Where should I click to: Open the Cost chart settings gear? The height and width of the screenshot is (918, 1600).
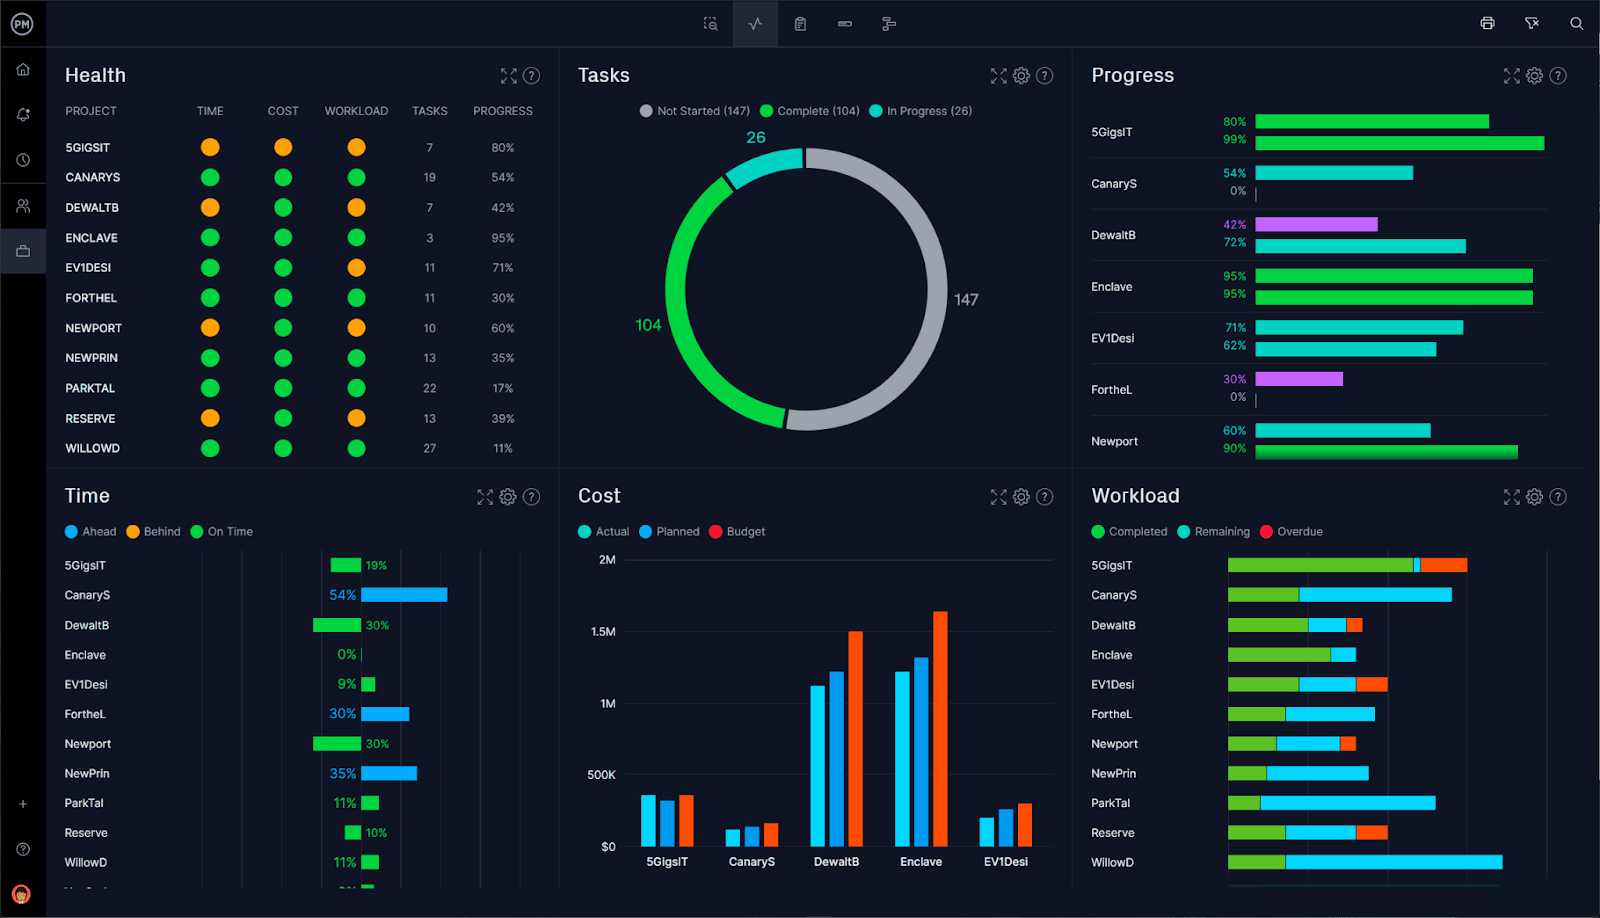click(1021, 496)
